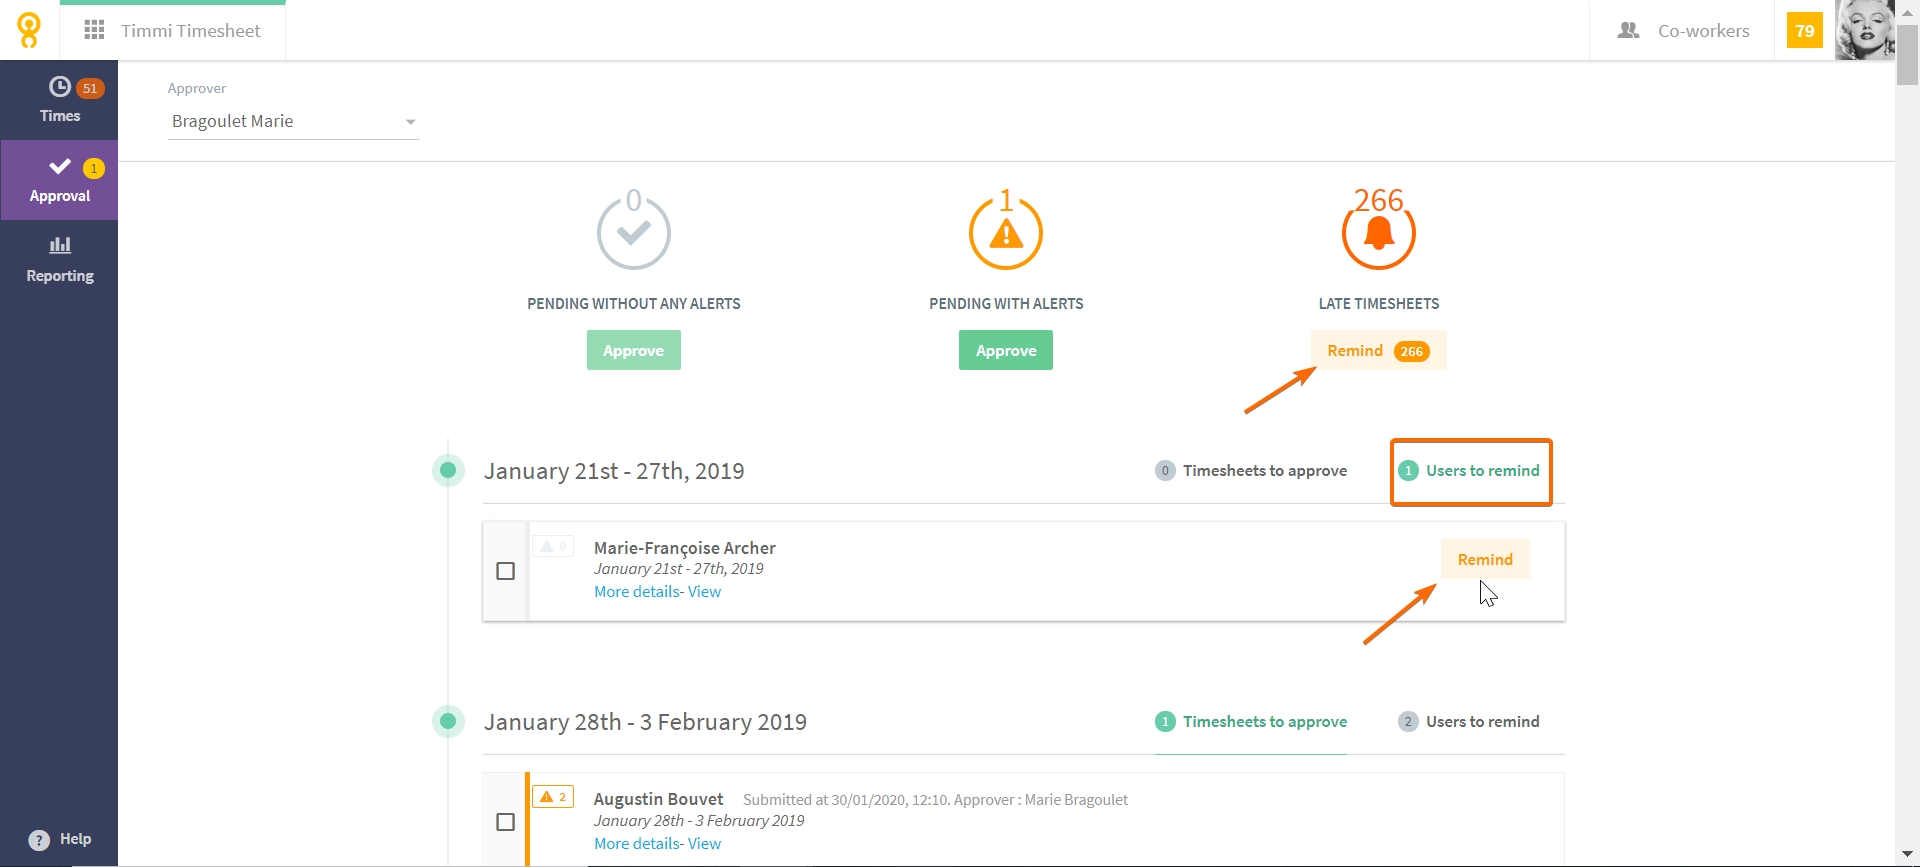1920x867 pixels.
Task: Click the January 28th - 3 February 2019 heading
Action: click(x=645, y=722)
